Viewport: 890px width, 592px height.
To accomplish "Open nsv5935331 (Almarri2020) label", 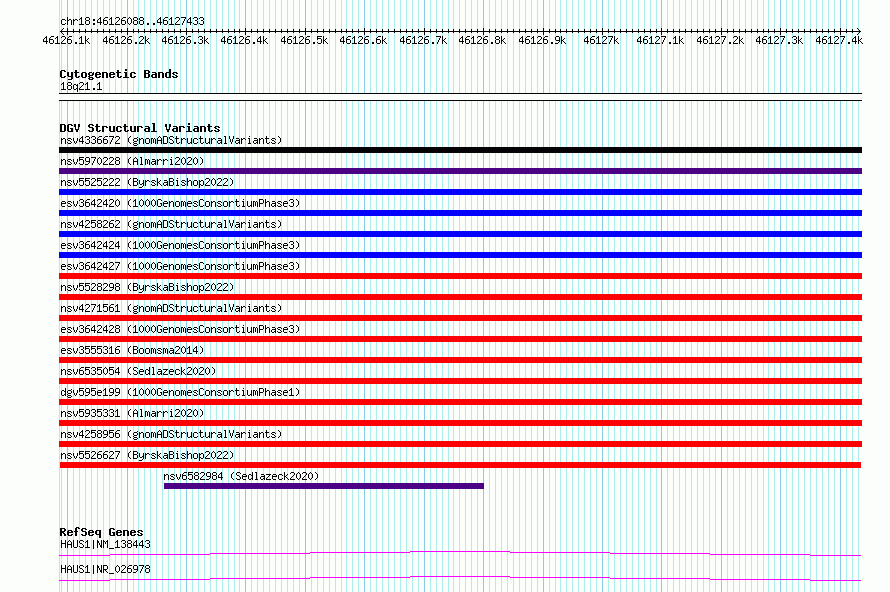I will click(132, 413).
